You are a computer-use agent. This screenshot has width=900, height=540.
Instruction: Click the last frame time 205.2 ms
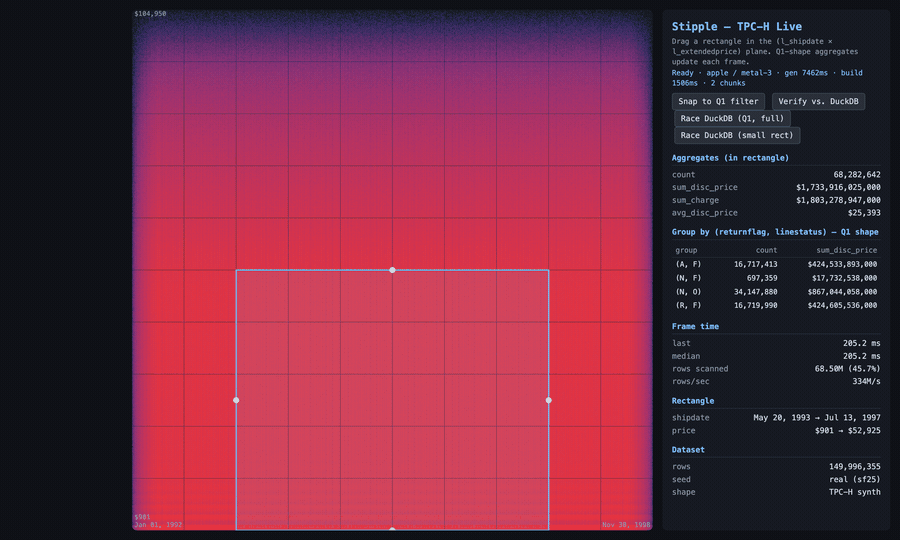point(861,343)
